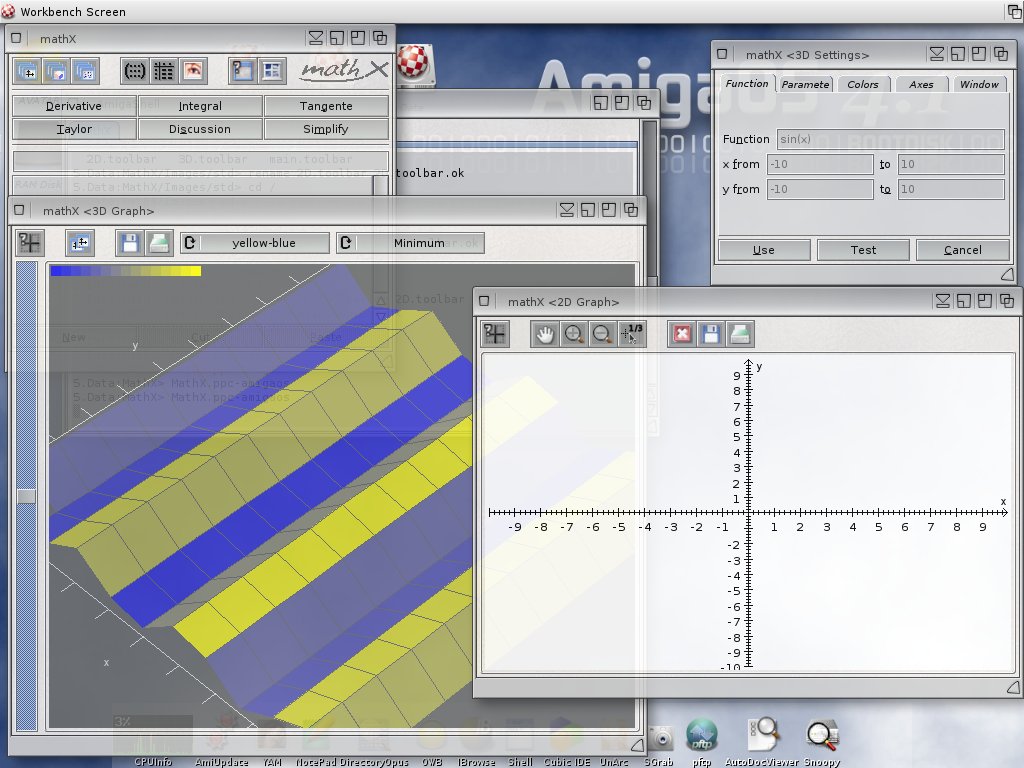Screen dimensions: 1024x768
Task: Click the parentheses matrix icon in mathX toolbar
Action: 135,71
